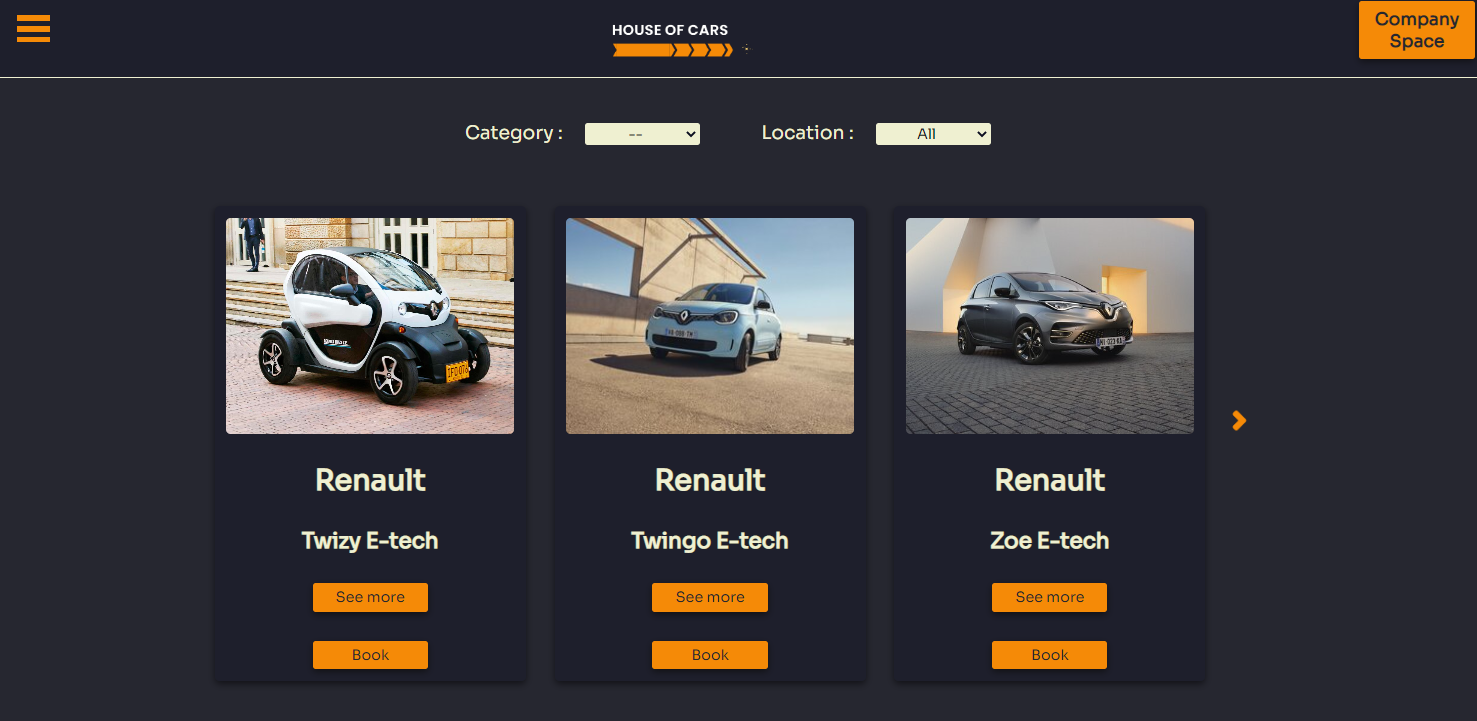Expand the Location dropdown set to All
This screenshot has width=1477, height=721.
[933, 134]
